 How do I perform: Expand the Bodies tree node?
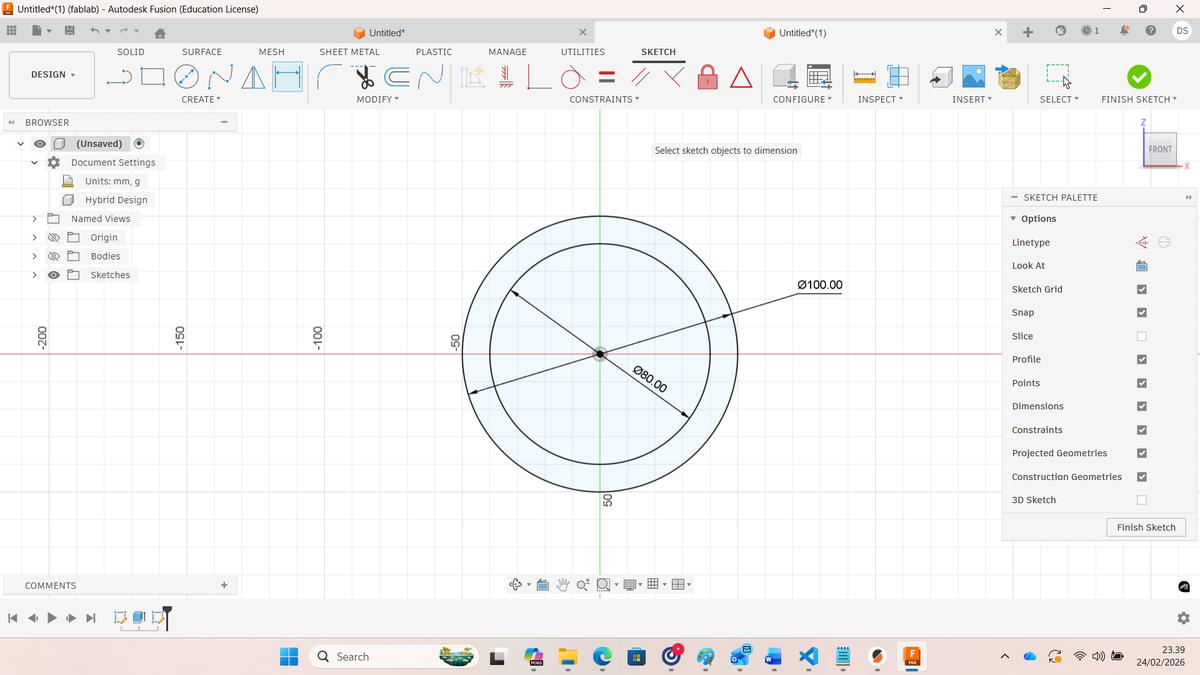point(34,256)
